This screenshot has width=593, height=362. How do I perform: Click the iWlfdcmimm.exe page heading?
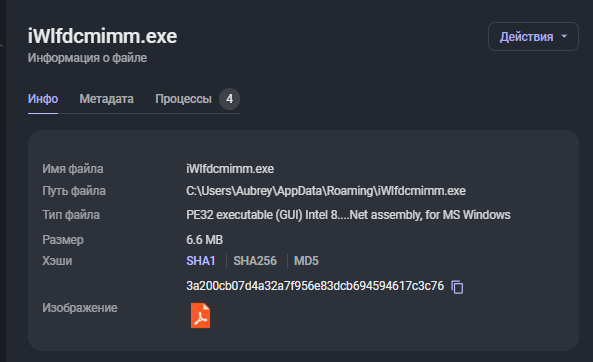pyautogui.click(x=102, y=36)
